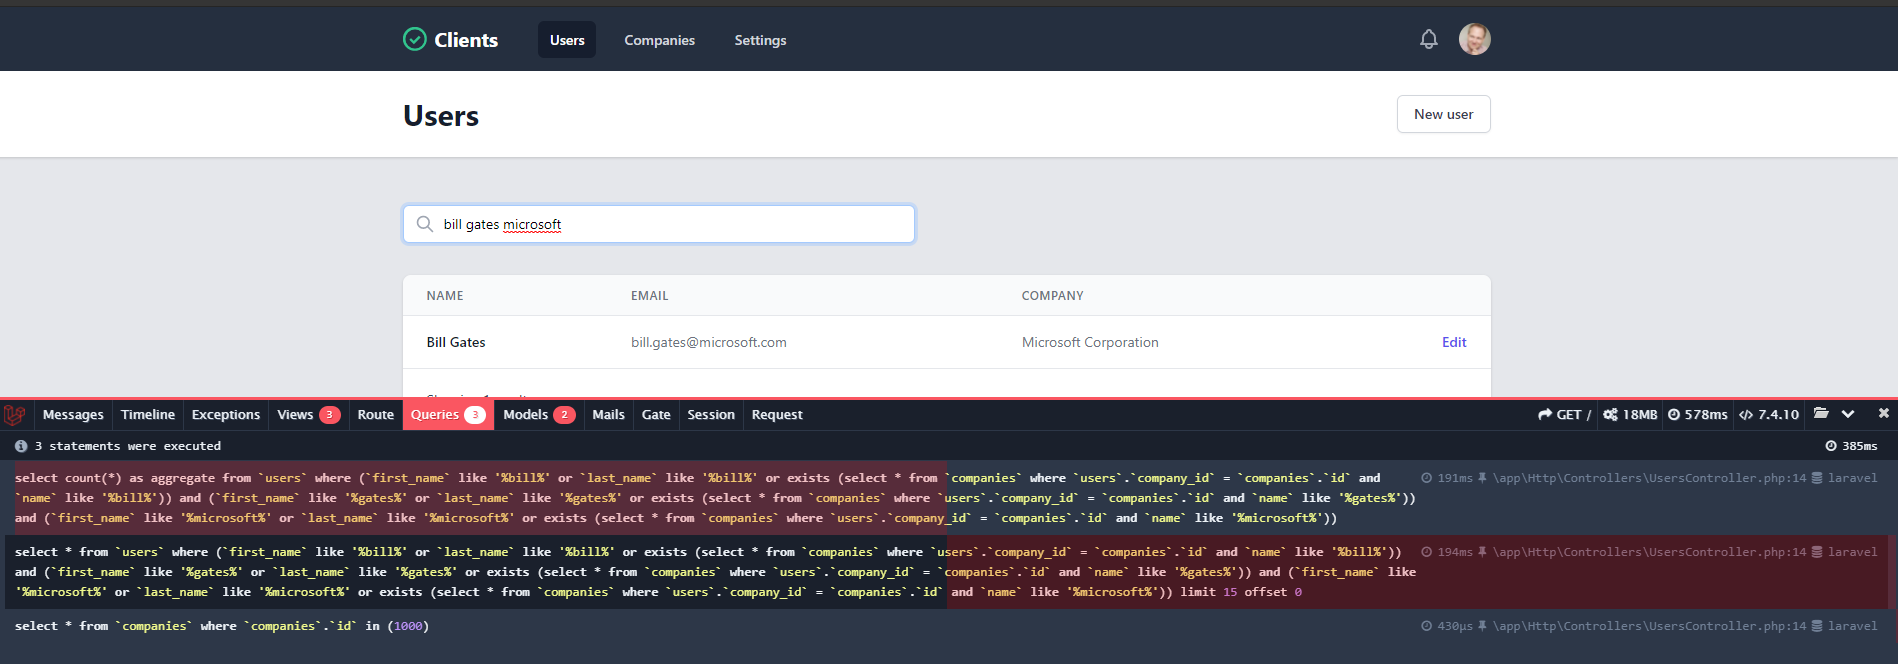Viewport: 1898px width, 664px height.
Task: Click the PHP version code icon 7.4.10
Action: (x=1746, y=415)
